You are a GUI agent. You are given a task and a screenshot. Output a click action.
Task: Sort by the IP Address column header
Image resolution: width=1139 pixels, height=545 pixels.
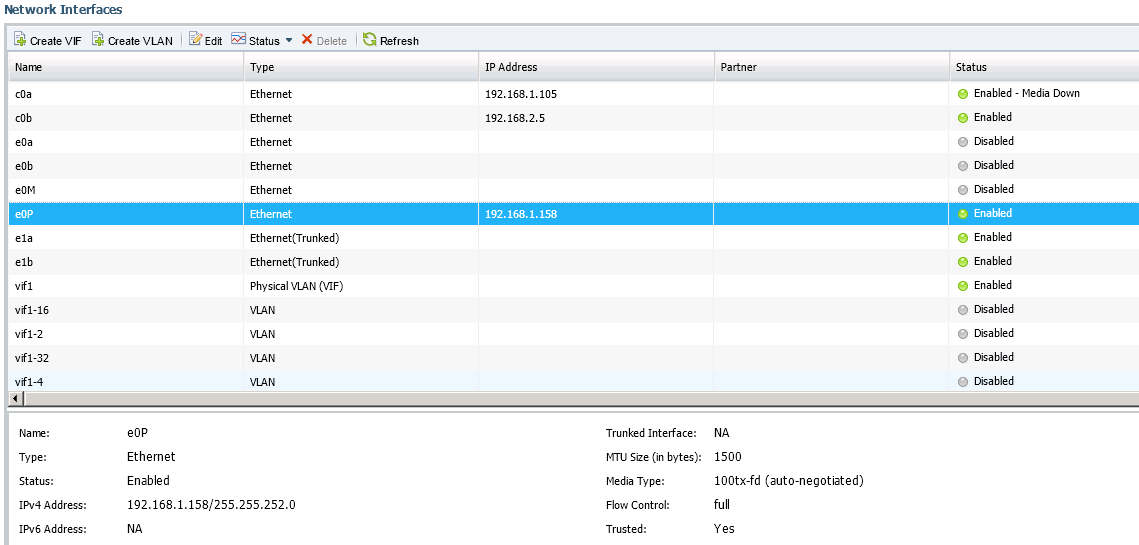[596, 67]
